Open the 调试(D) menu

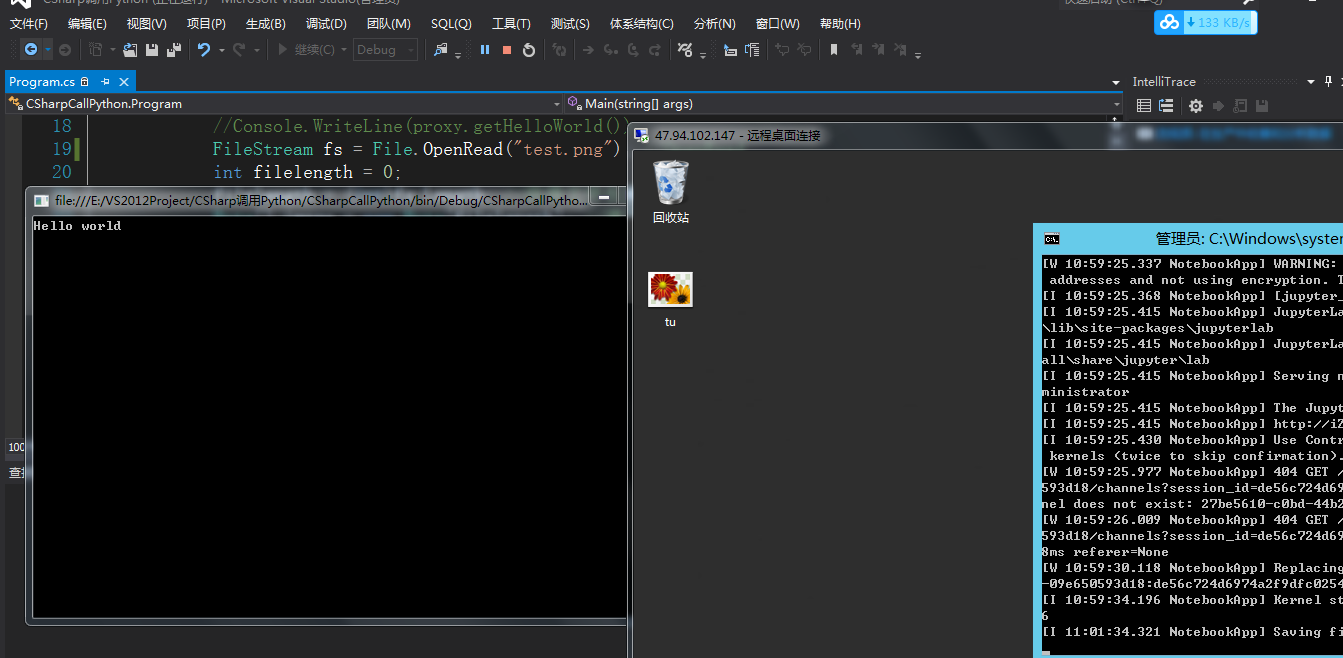click(326, 23)
